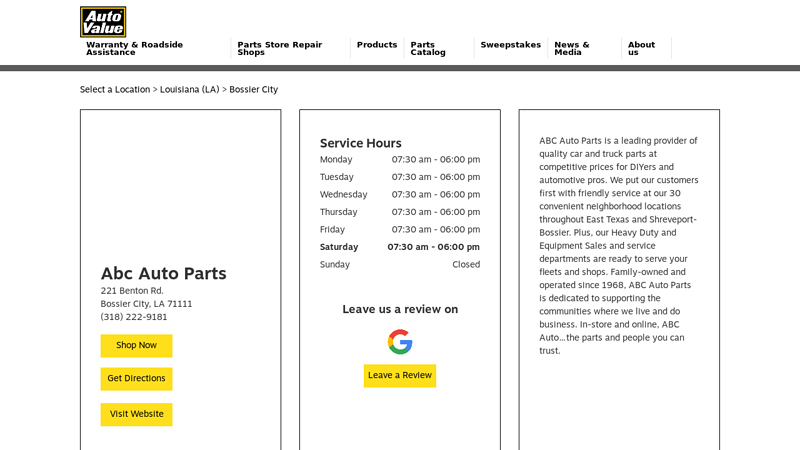Click the bold Saturday hours row
The height and width of the screenshot is (450, 800).
[x=400, y=247]
